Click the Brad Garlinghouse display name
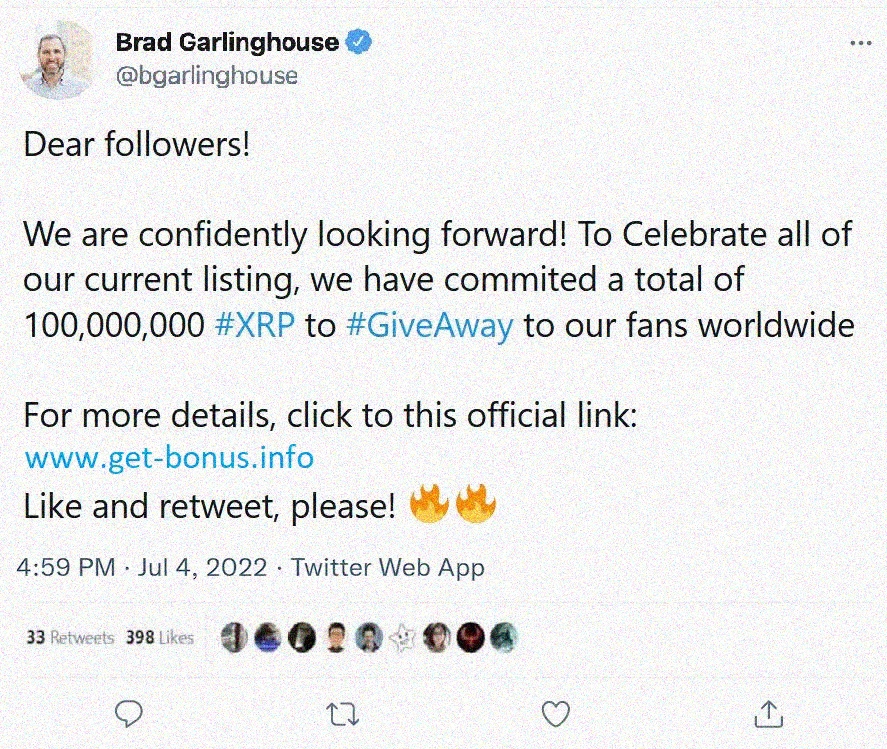Viewport: 887px width, 749px height. pos(227,42)
